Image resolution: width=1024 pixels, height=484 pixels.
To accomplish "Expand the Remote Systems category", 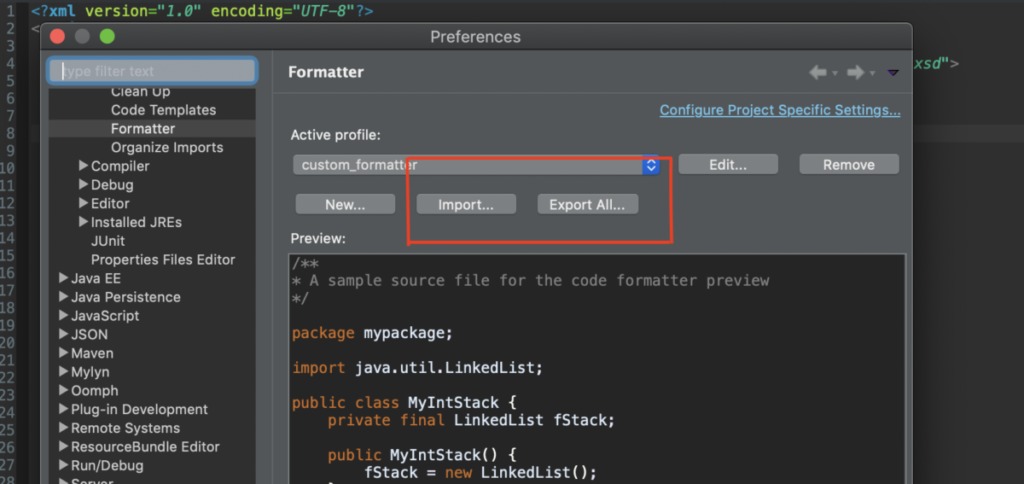I will [x=63, y=428].
